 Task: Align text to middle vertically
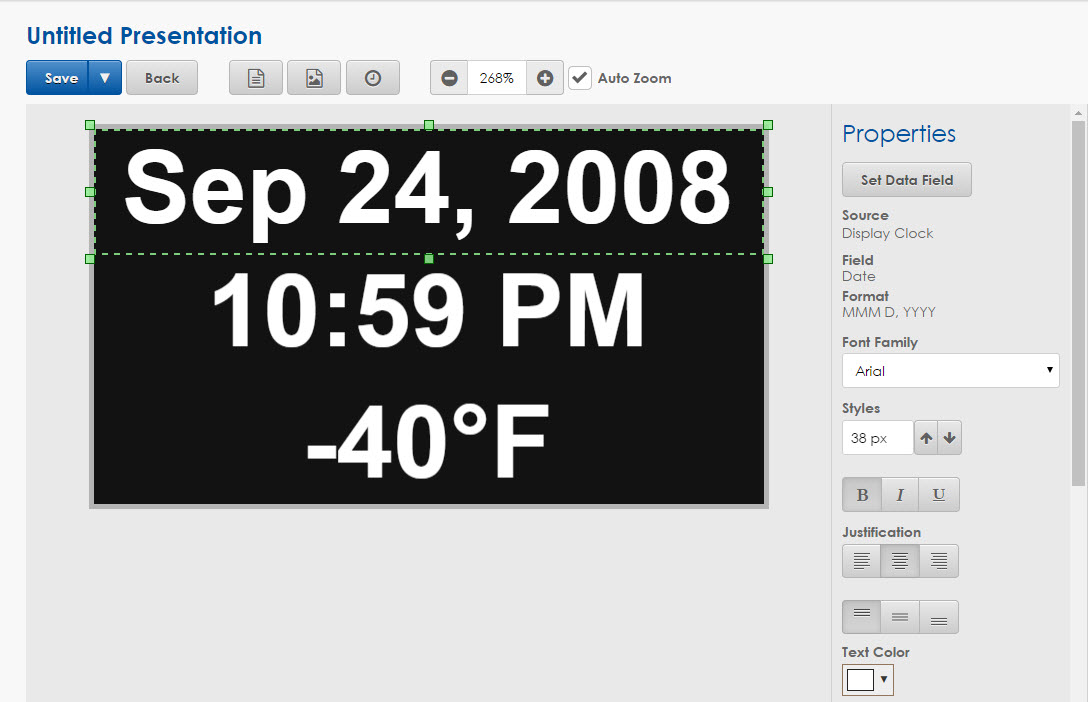point(900,617)
